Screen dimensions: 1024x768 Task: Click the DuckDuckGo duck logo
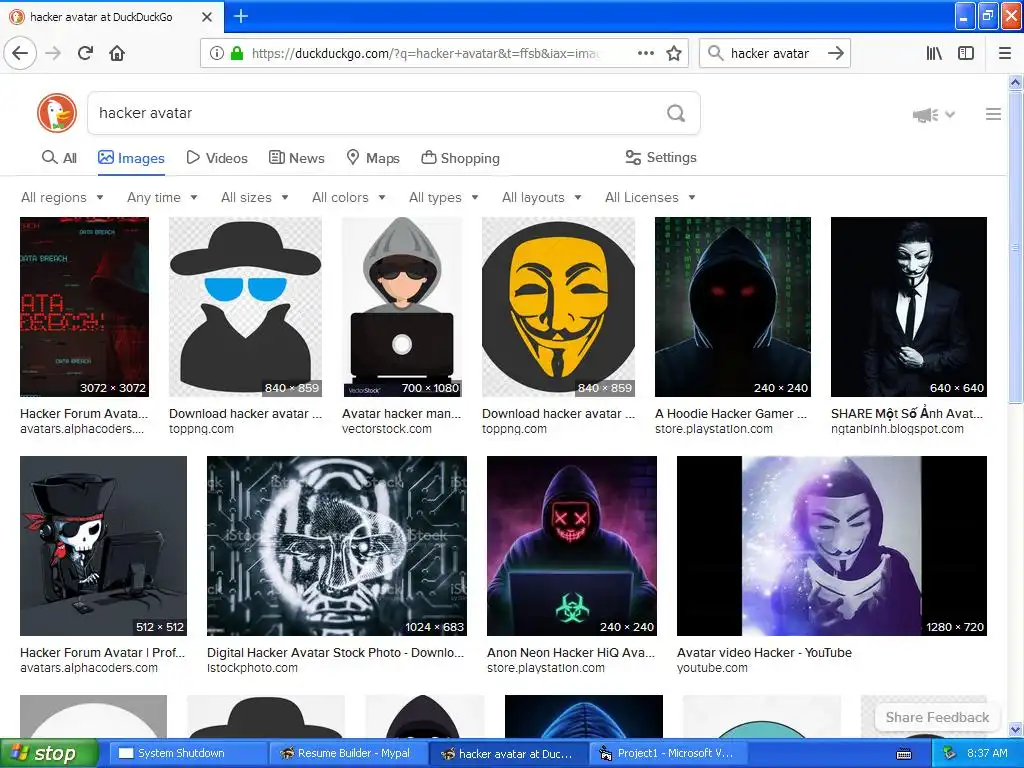pos(57,113)
